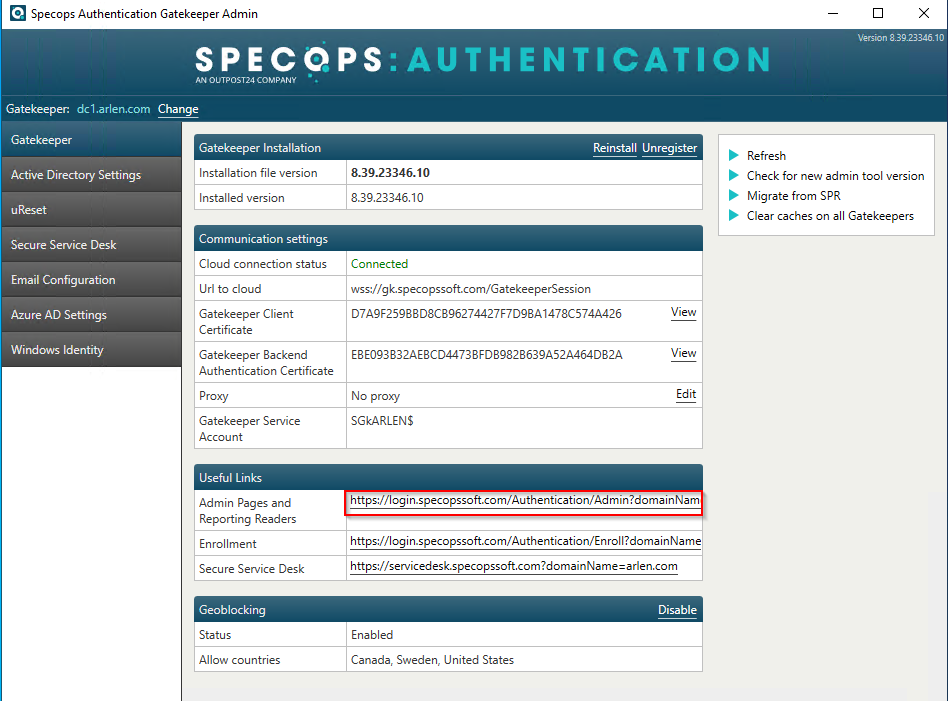Click Refresh text link
The height and width of the screenshot is (701, 948).
pyautogui.click(x=766, y=155)
